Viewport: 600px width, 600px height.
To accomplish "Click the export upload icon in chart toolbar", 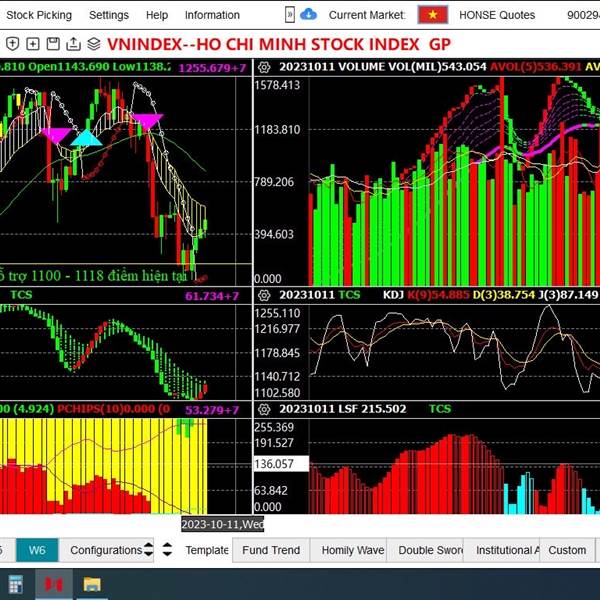I will (72, 45).
